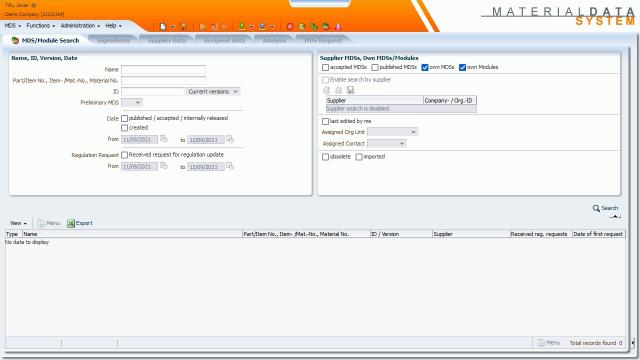The width and height of the screenshot is (640, 360).
Task: Click the purple upload tray toolbar icon
Action: (262, 27)
